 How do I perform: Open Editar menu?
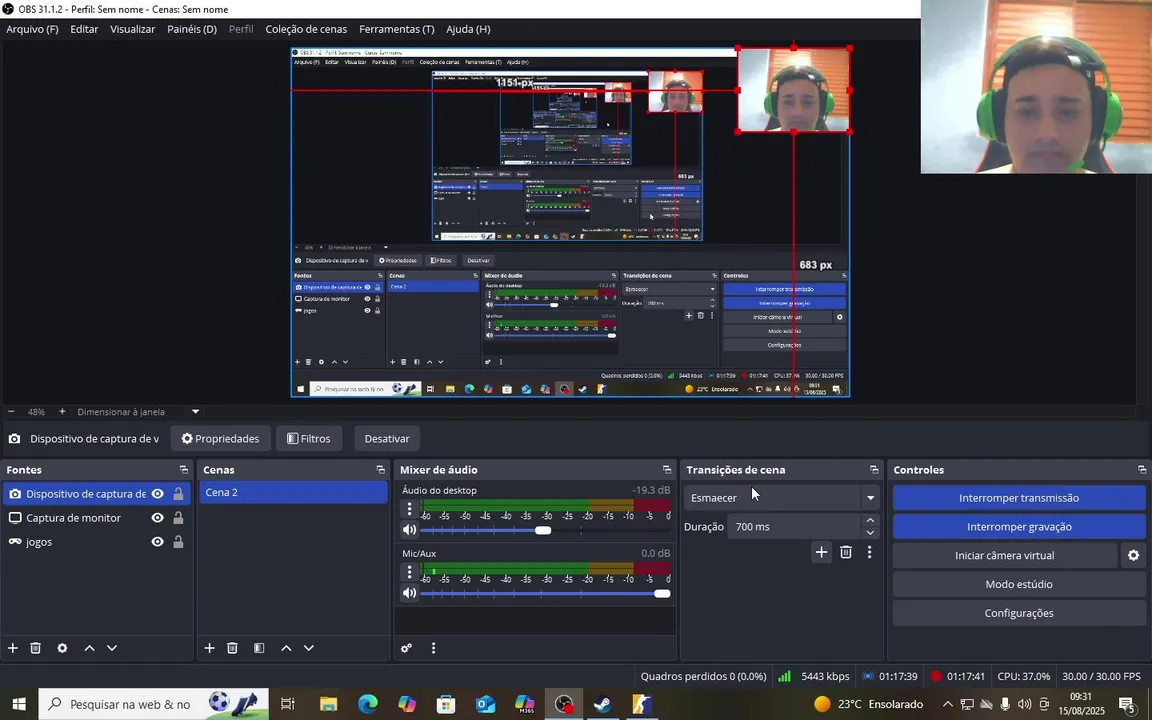pos(84,29)
